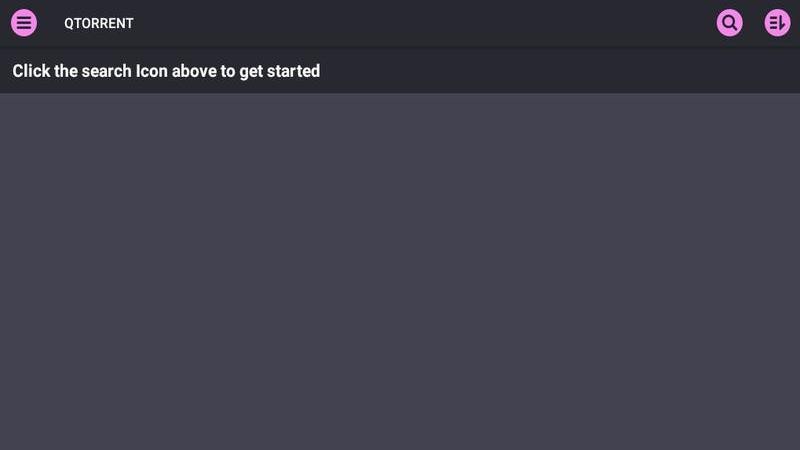Tap the pink circular menu button
This screenshot has width=800, height=450.
(x=24, y=23)
